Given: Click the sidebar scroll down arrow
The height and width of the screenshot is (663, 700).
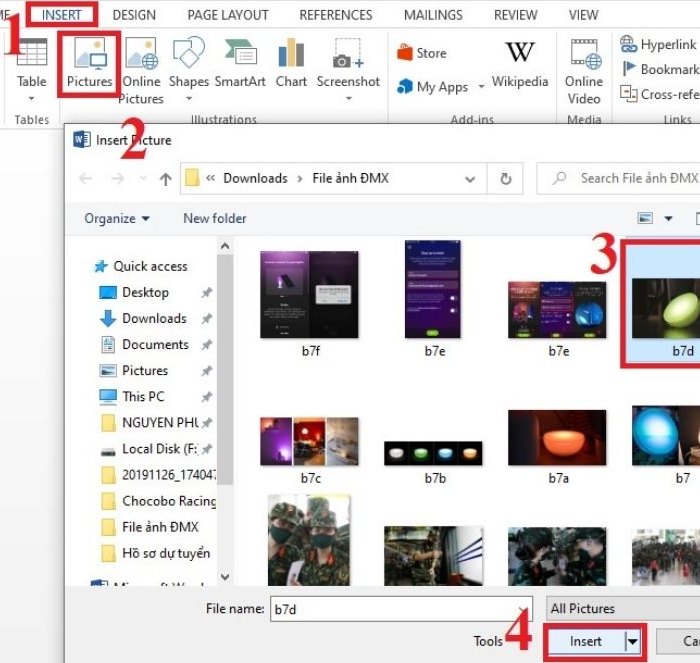Looking at the screenshot, I should pyautogui.click(x=225, y=577).
